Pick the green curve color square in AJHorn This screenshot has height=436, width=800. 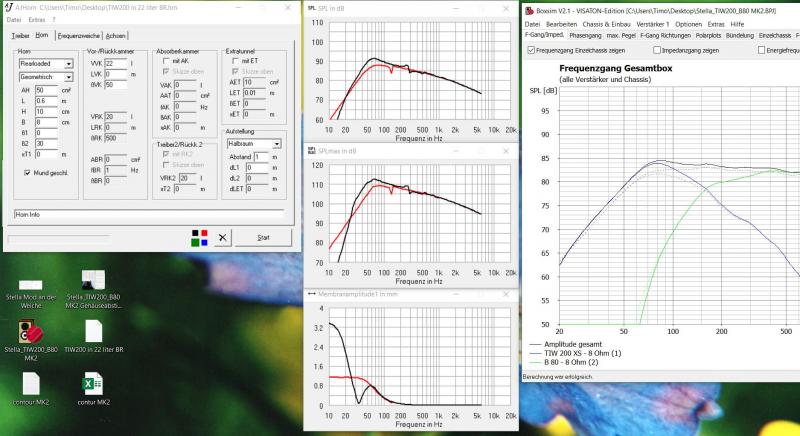click(195, 242)
